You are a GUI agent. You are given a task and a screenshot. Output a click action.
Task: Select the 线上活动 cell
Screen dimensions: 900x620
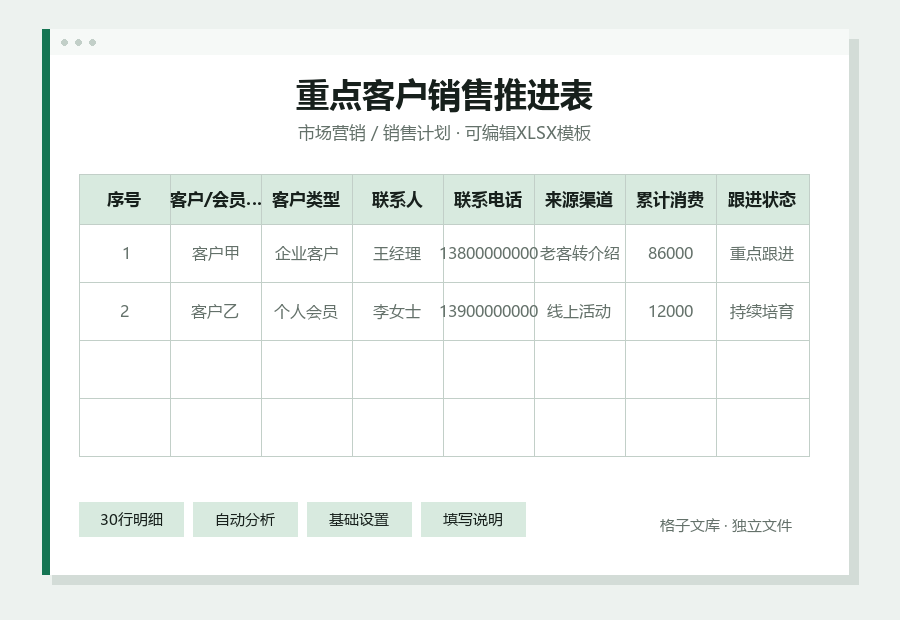(x=580, y=311)
